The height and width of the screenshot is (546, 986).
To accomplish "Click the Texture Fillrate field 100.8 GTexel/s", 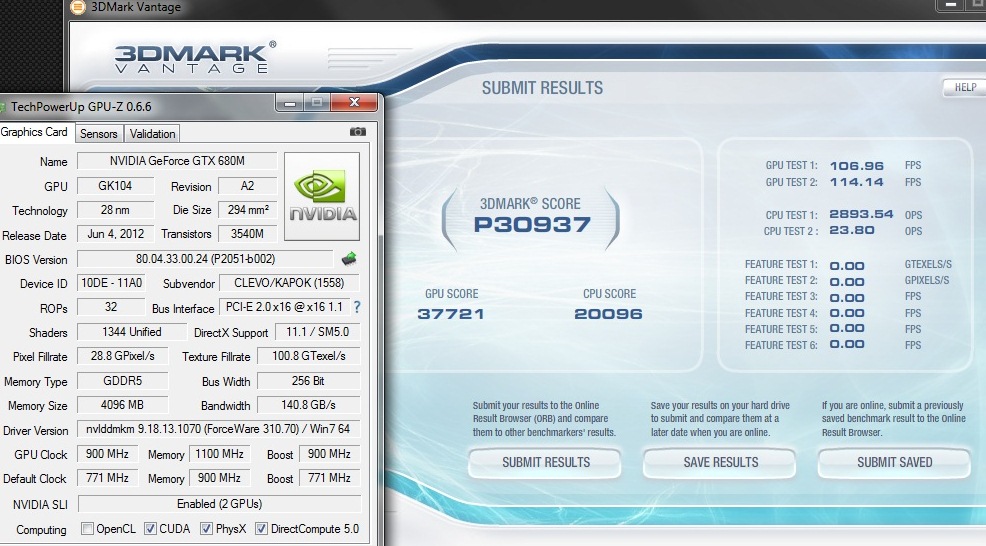I will (x=308, y=356).
